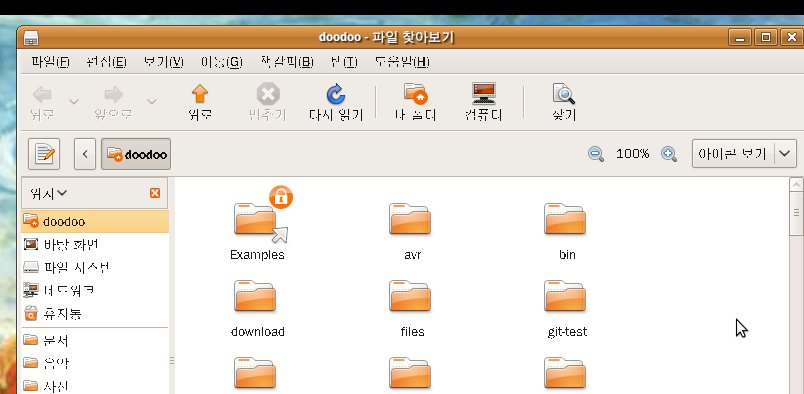Select the Network entry in the sidebar
804x394 pixels.
pos(95,290)
